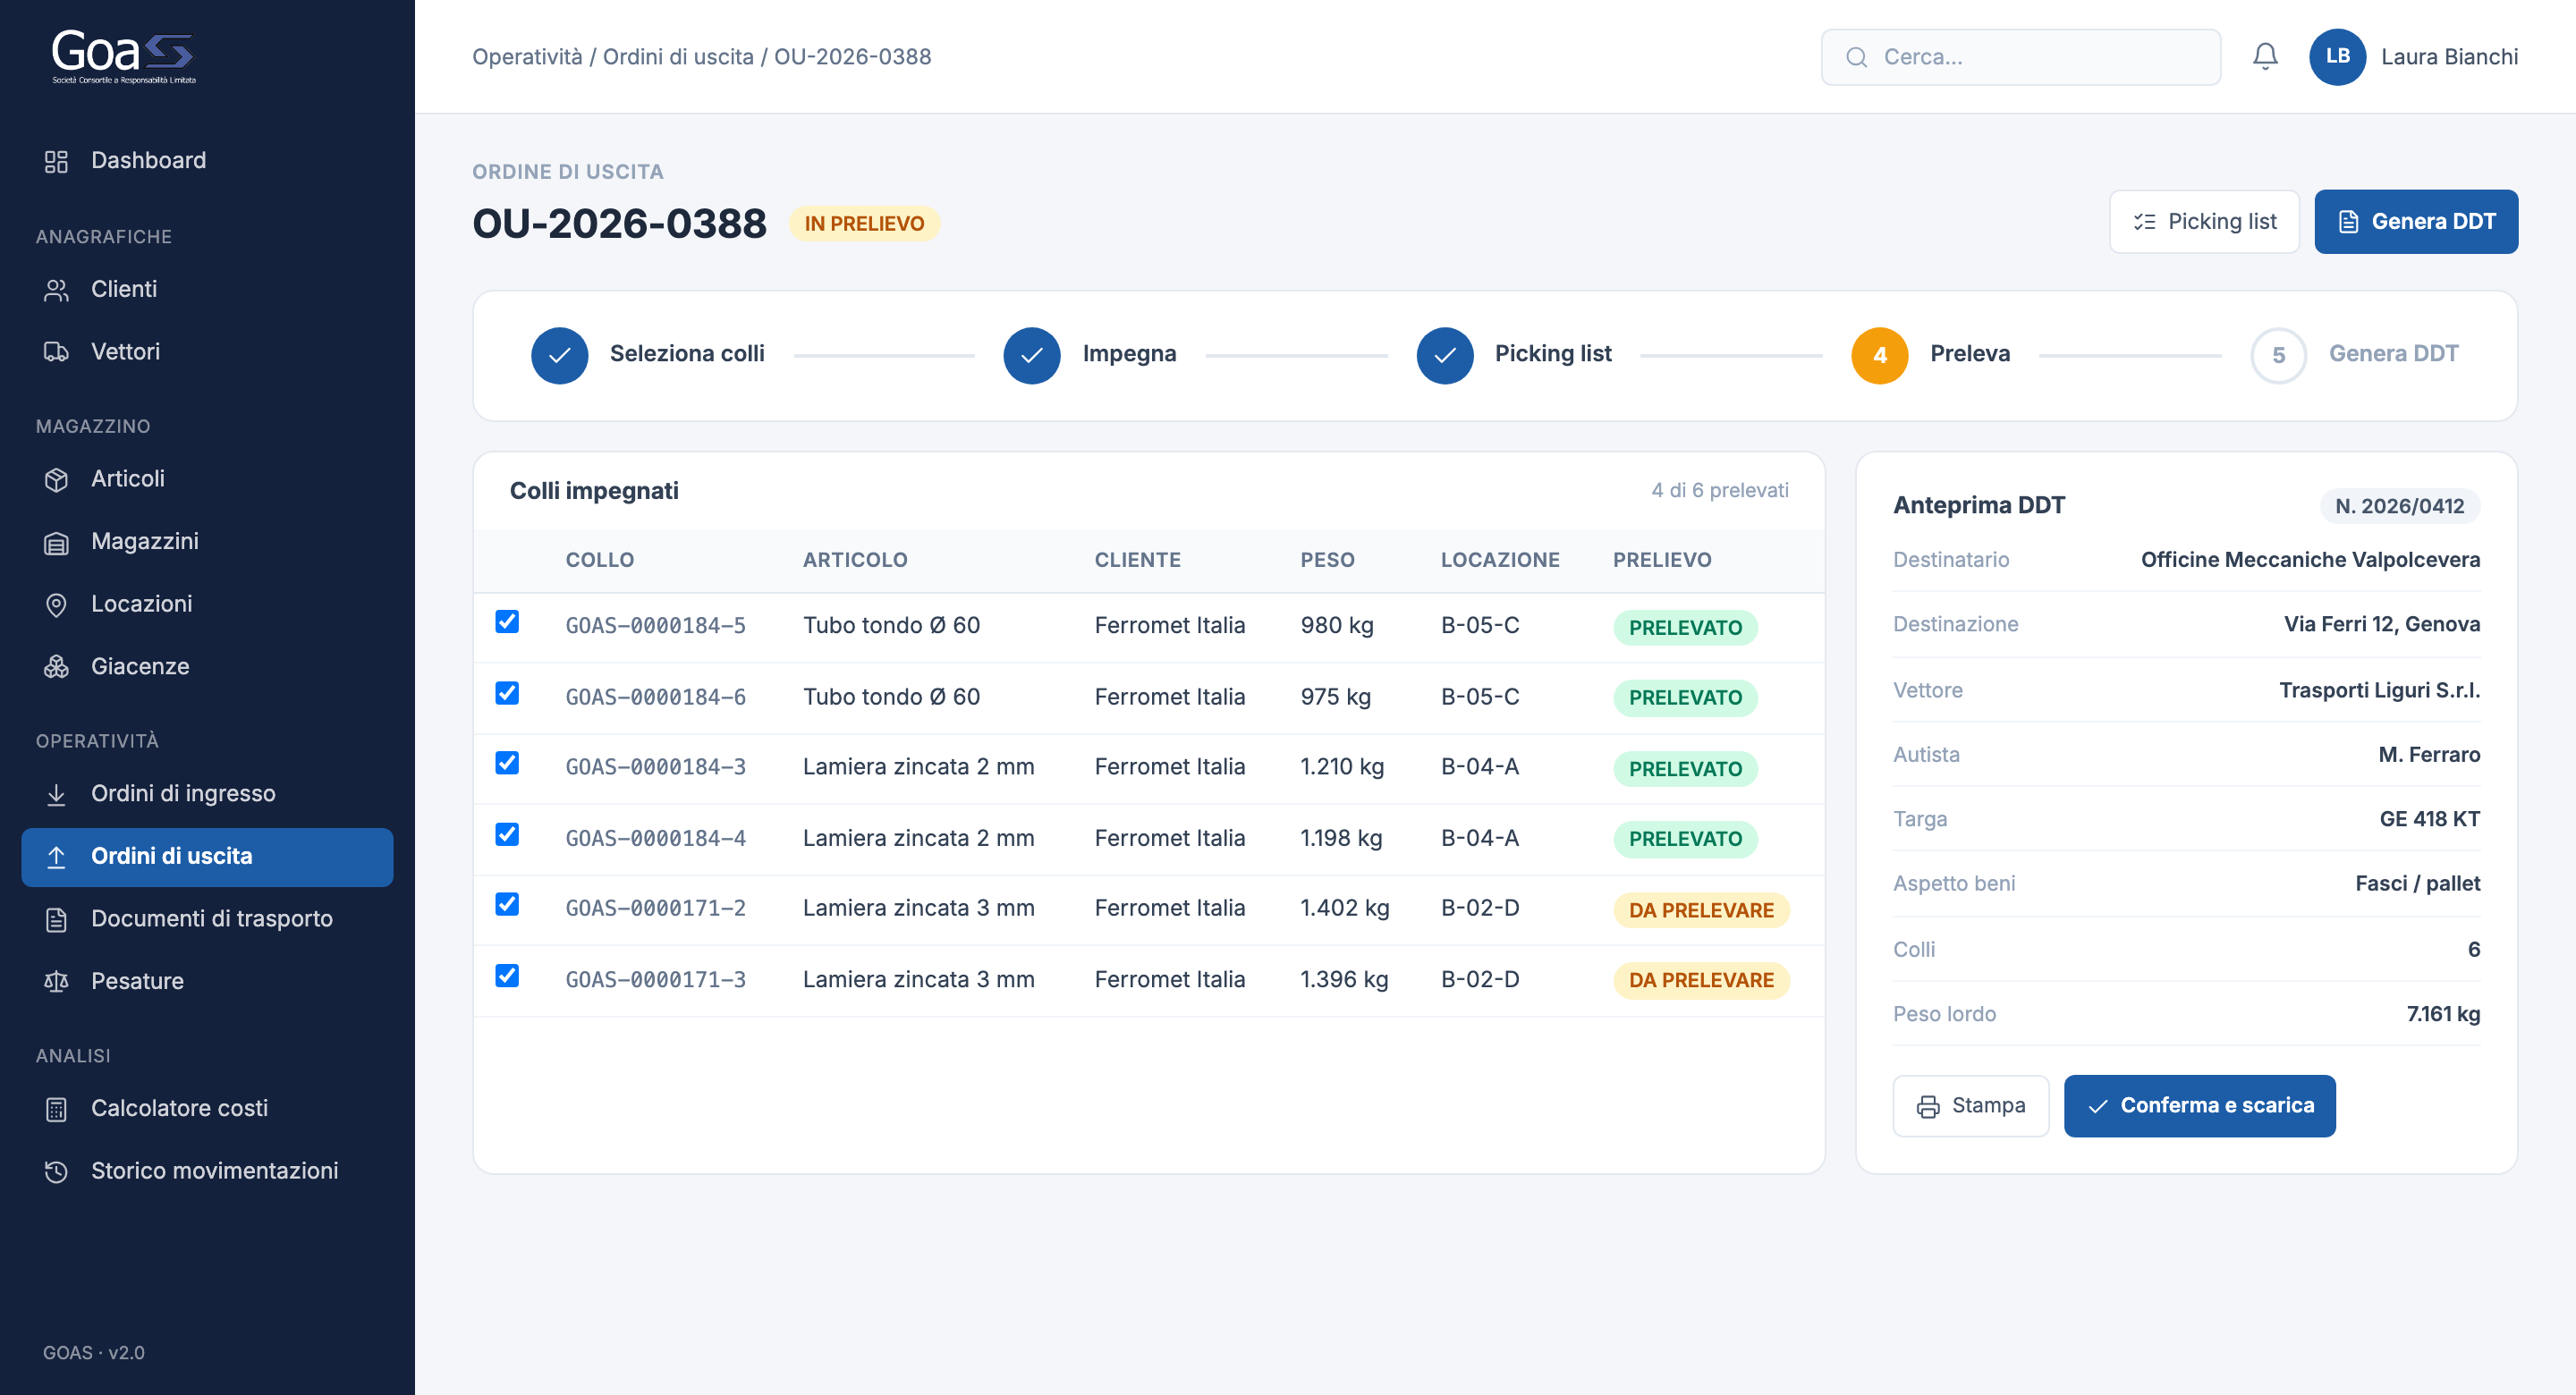Click the Cerca search field
2576x1395 pixels.
click(x=2020, y=57)
